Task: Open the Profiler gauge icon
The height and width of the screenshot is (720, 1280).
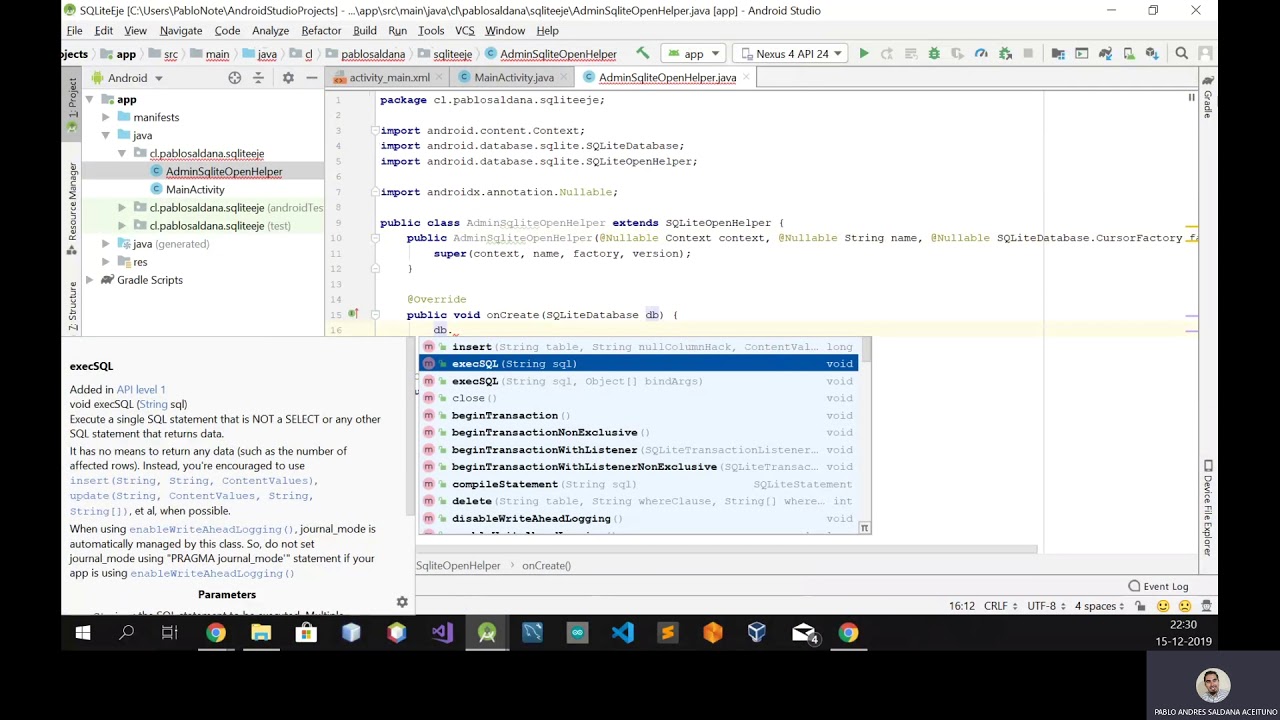Action: [x=981, y=54]
